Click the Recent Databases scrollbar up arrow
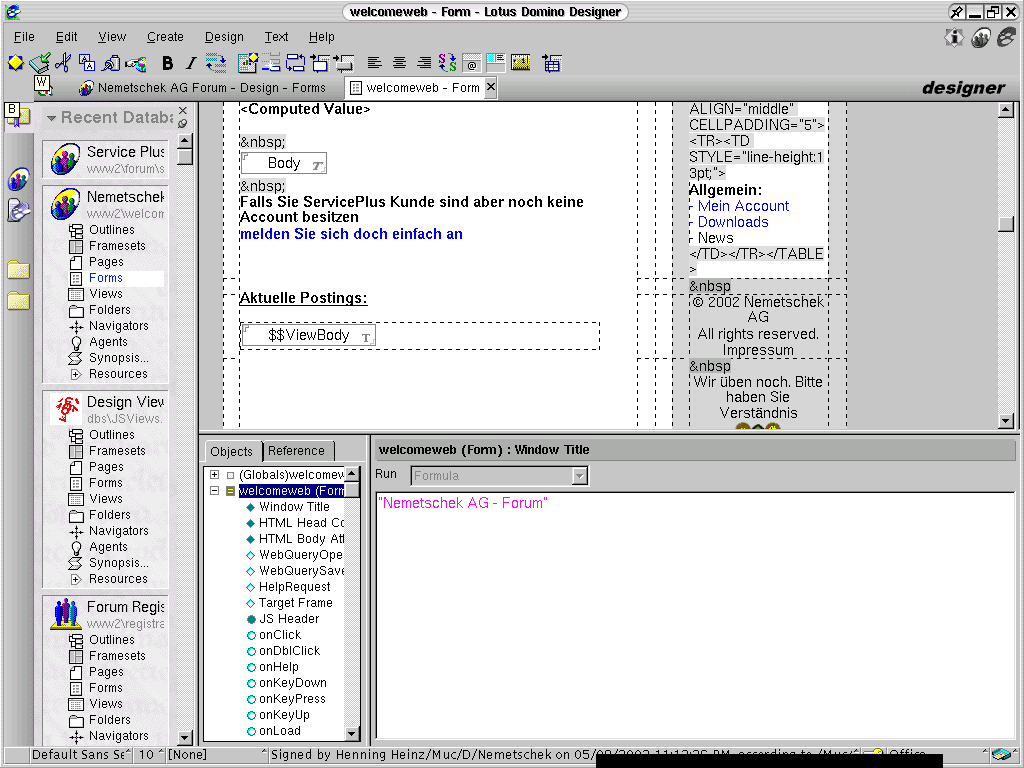This screenshot has height=768, width=1024. (x=185, y=141)
